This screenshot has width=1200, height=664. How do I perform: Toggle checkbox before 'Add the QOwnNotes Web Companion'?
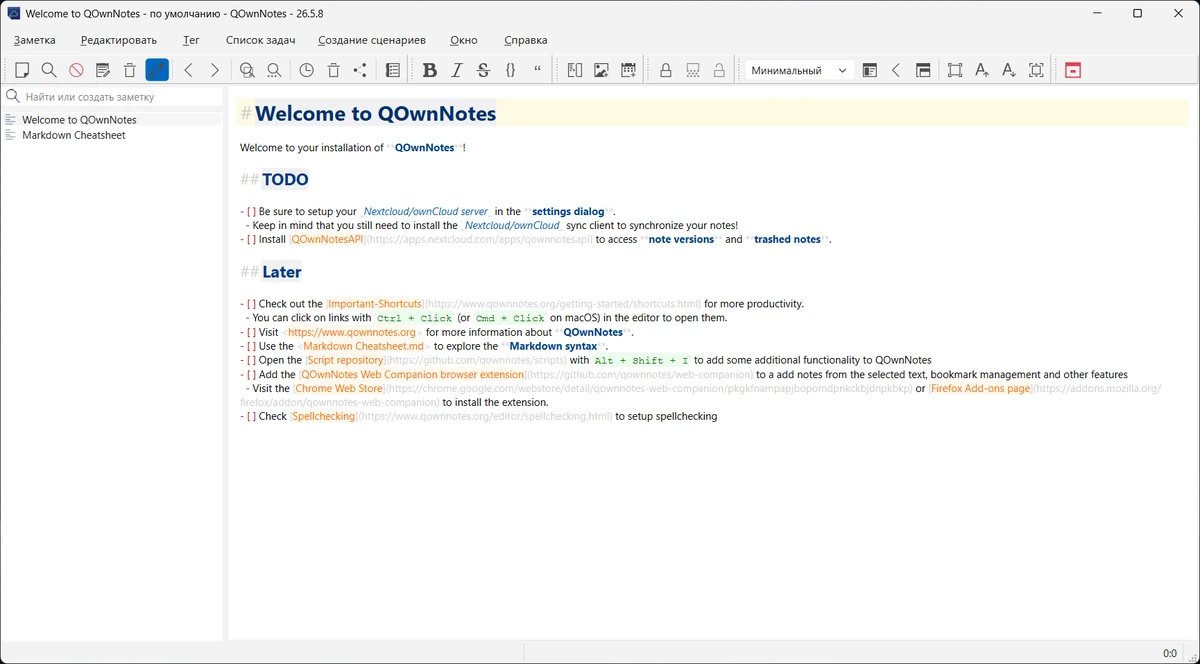click(251, 374)
